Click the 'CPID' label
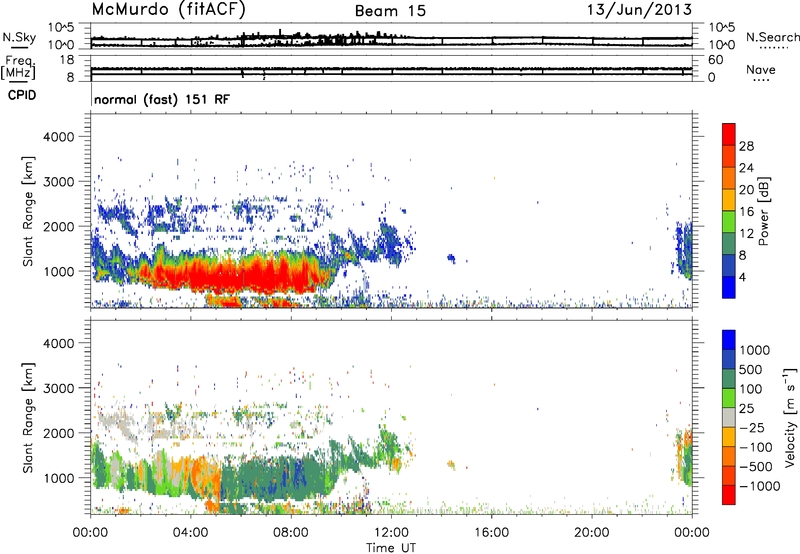800x554 pixels. pos(22,95)
